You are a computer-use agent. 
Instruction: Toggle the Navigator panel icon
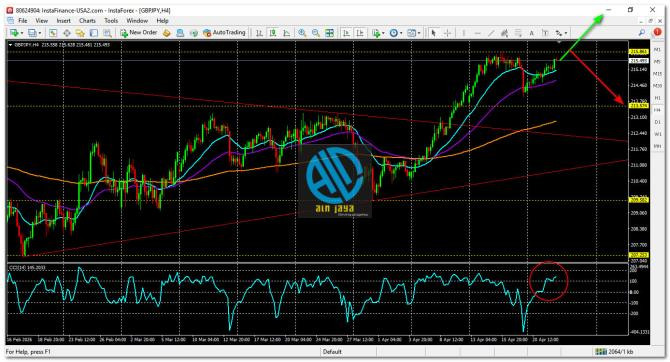click(x=80, y=33)
